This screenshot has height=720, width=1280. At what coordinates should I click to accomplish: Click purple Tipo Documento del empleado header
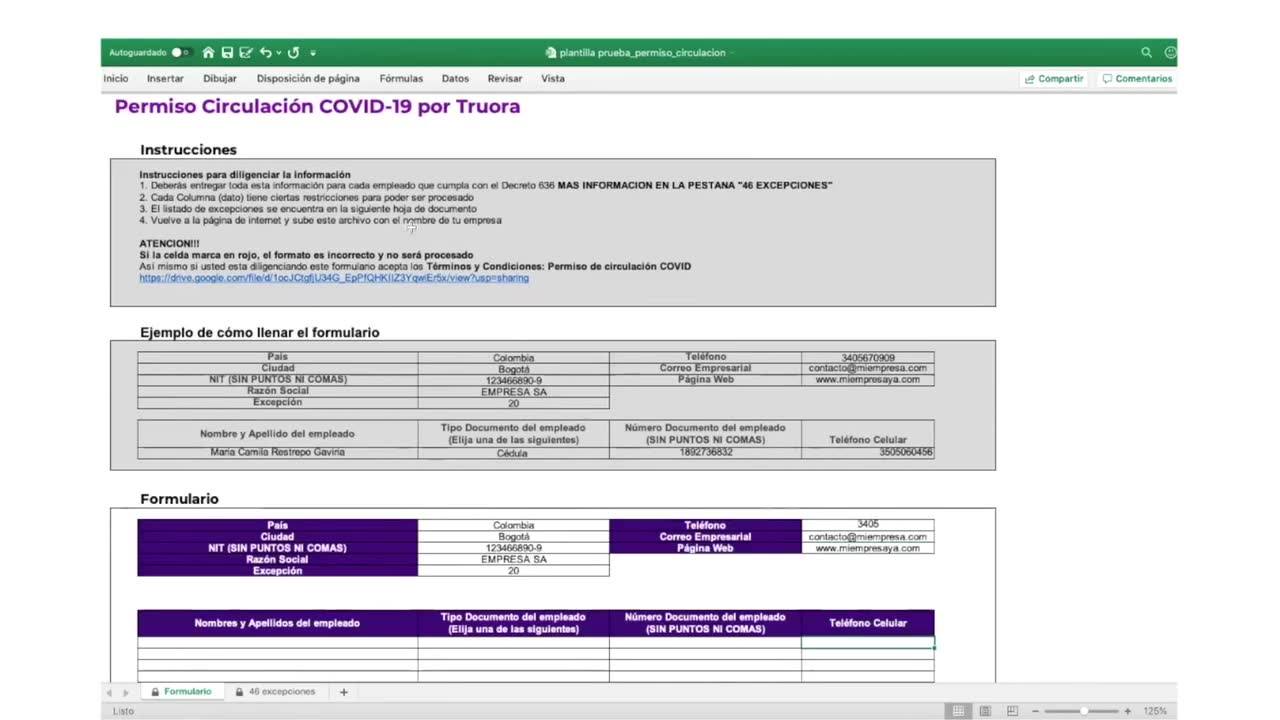(x=513, y=623)
